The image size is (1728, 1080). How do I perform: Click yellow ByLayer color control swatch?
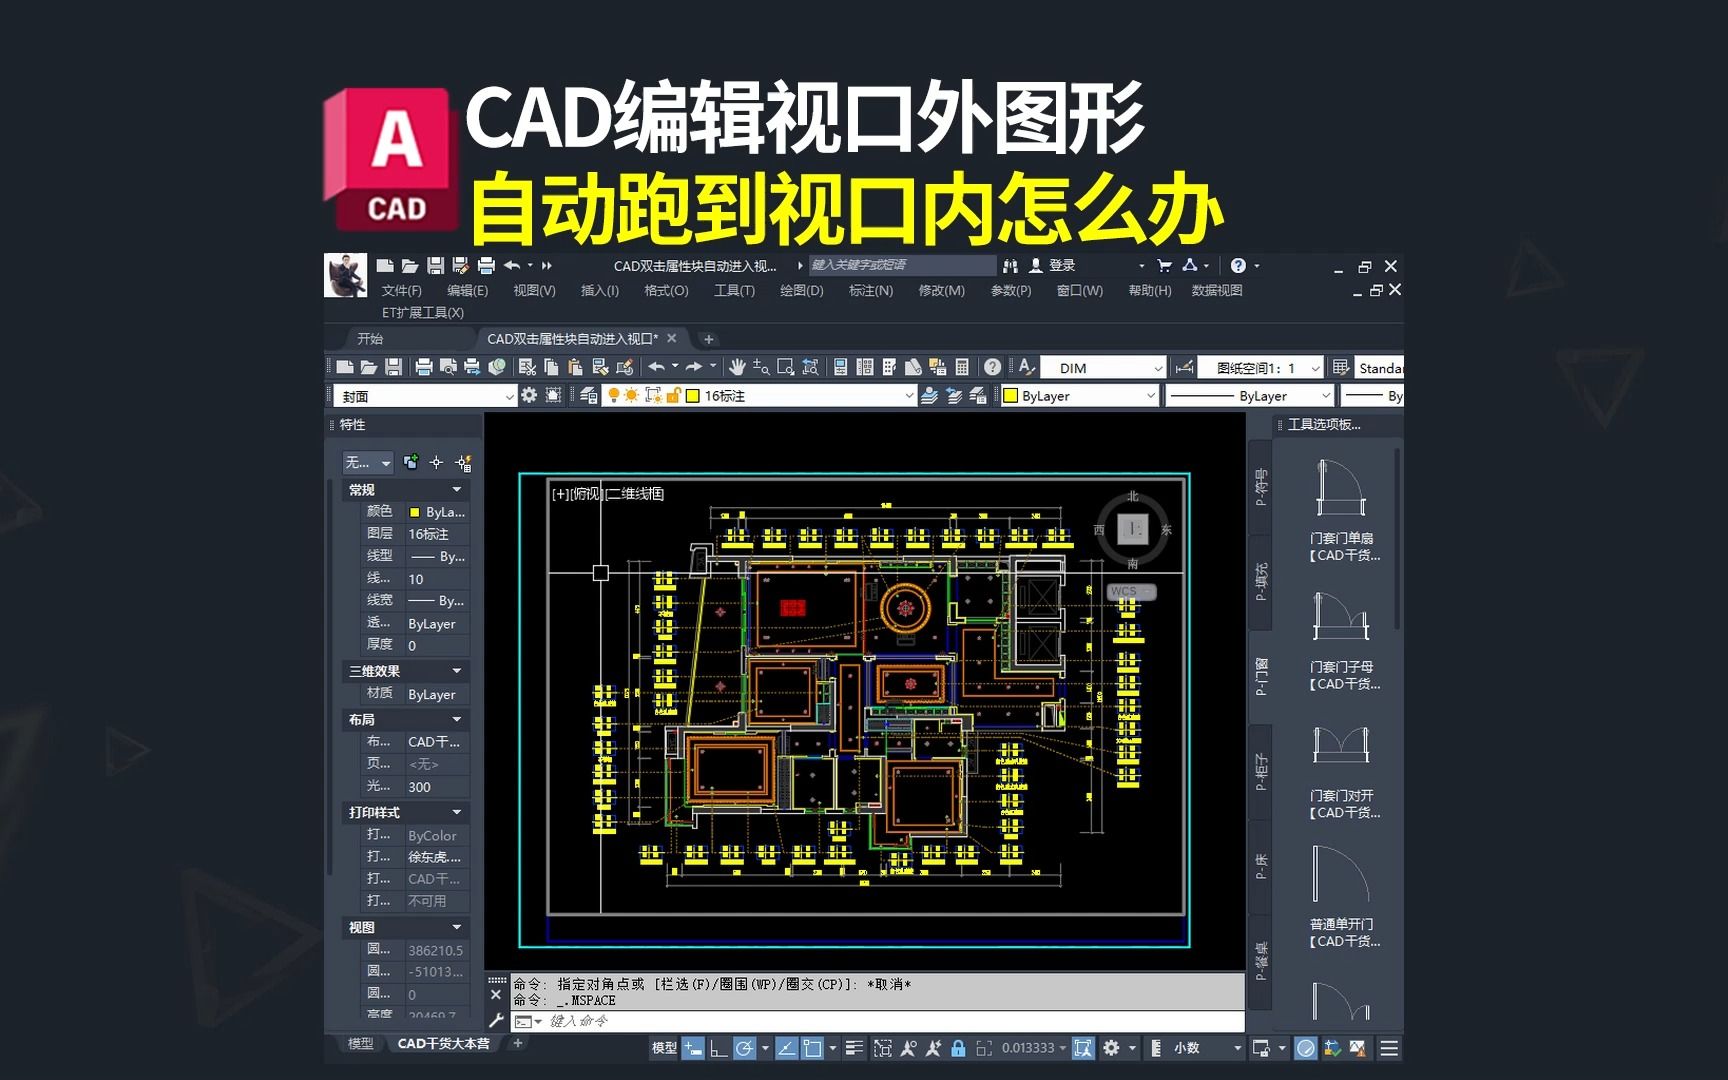coord(1011,396)
